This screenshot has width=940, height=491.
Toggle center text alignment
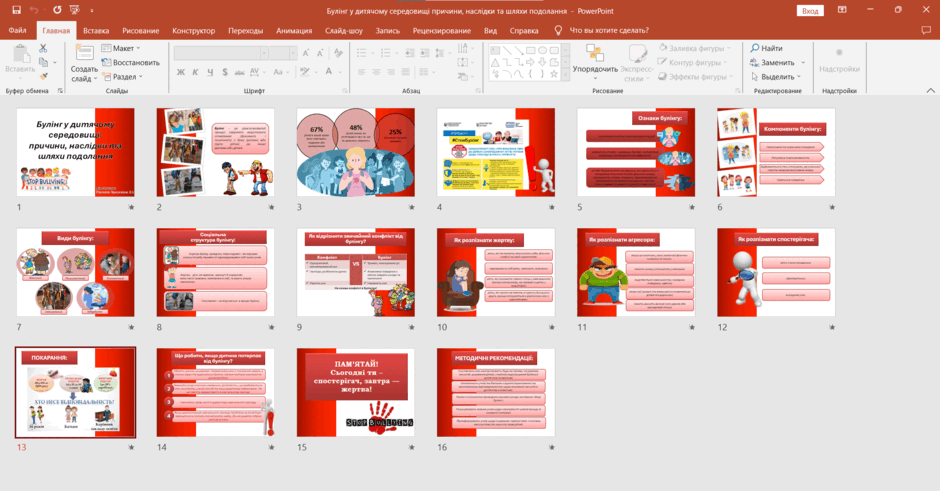376,72
